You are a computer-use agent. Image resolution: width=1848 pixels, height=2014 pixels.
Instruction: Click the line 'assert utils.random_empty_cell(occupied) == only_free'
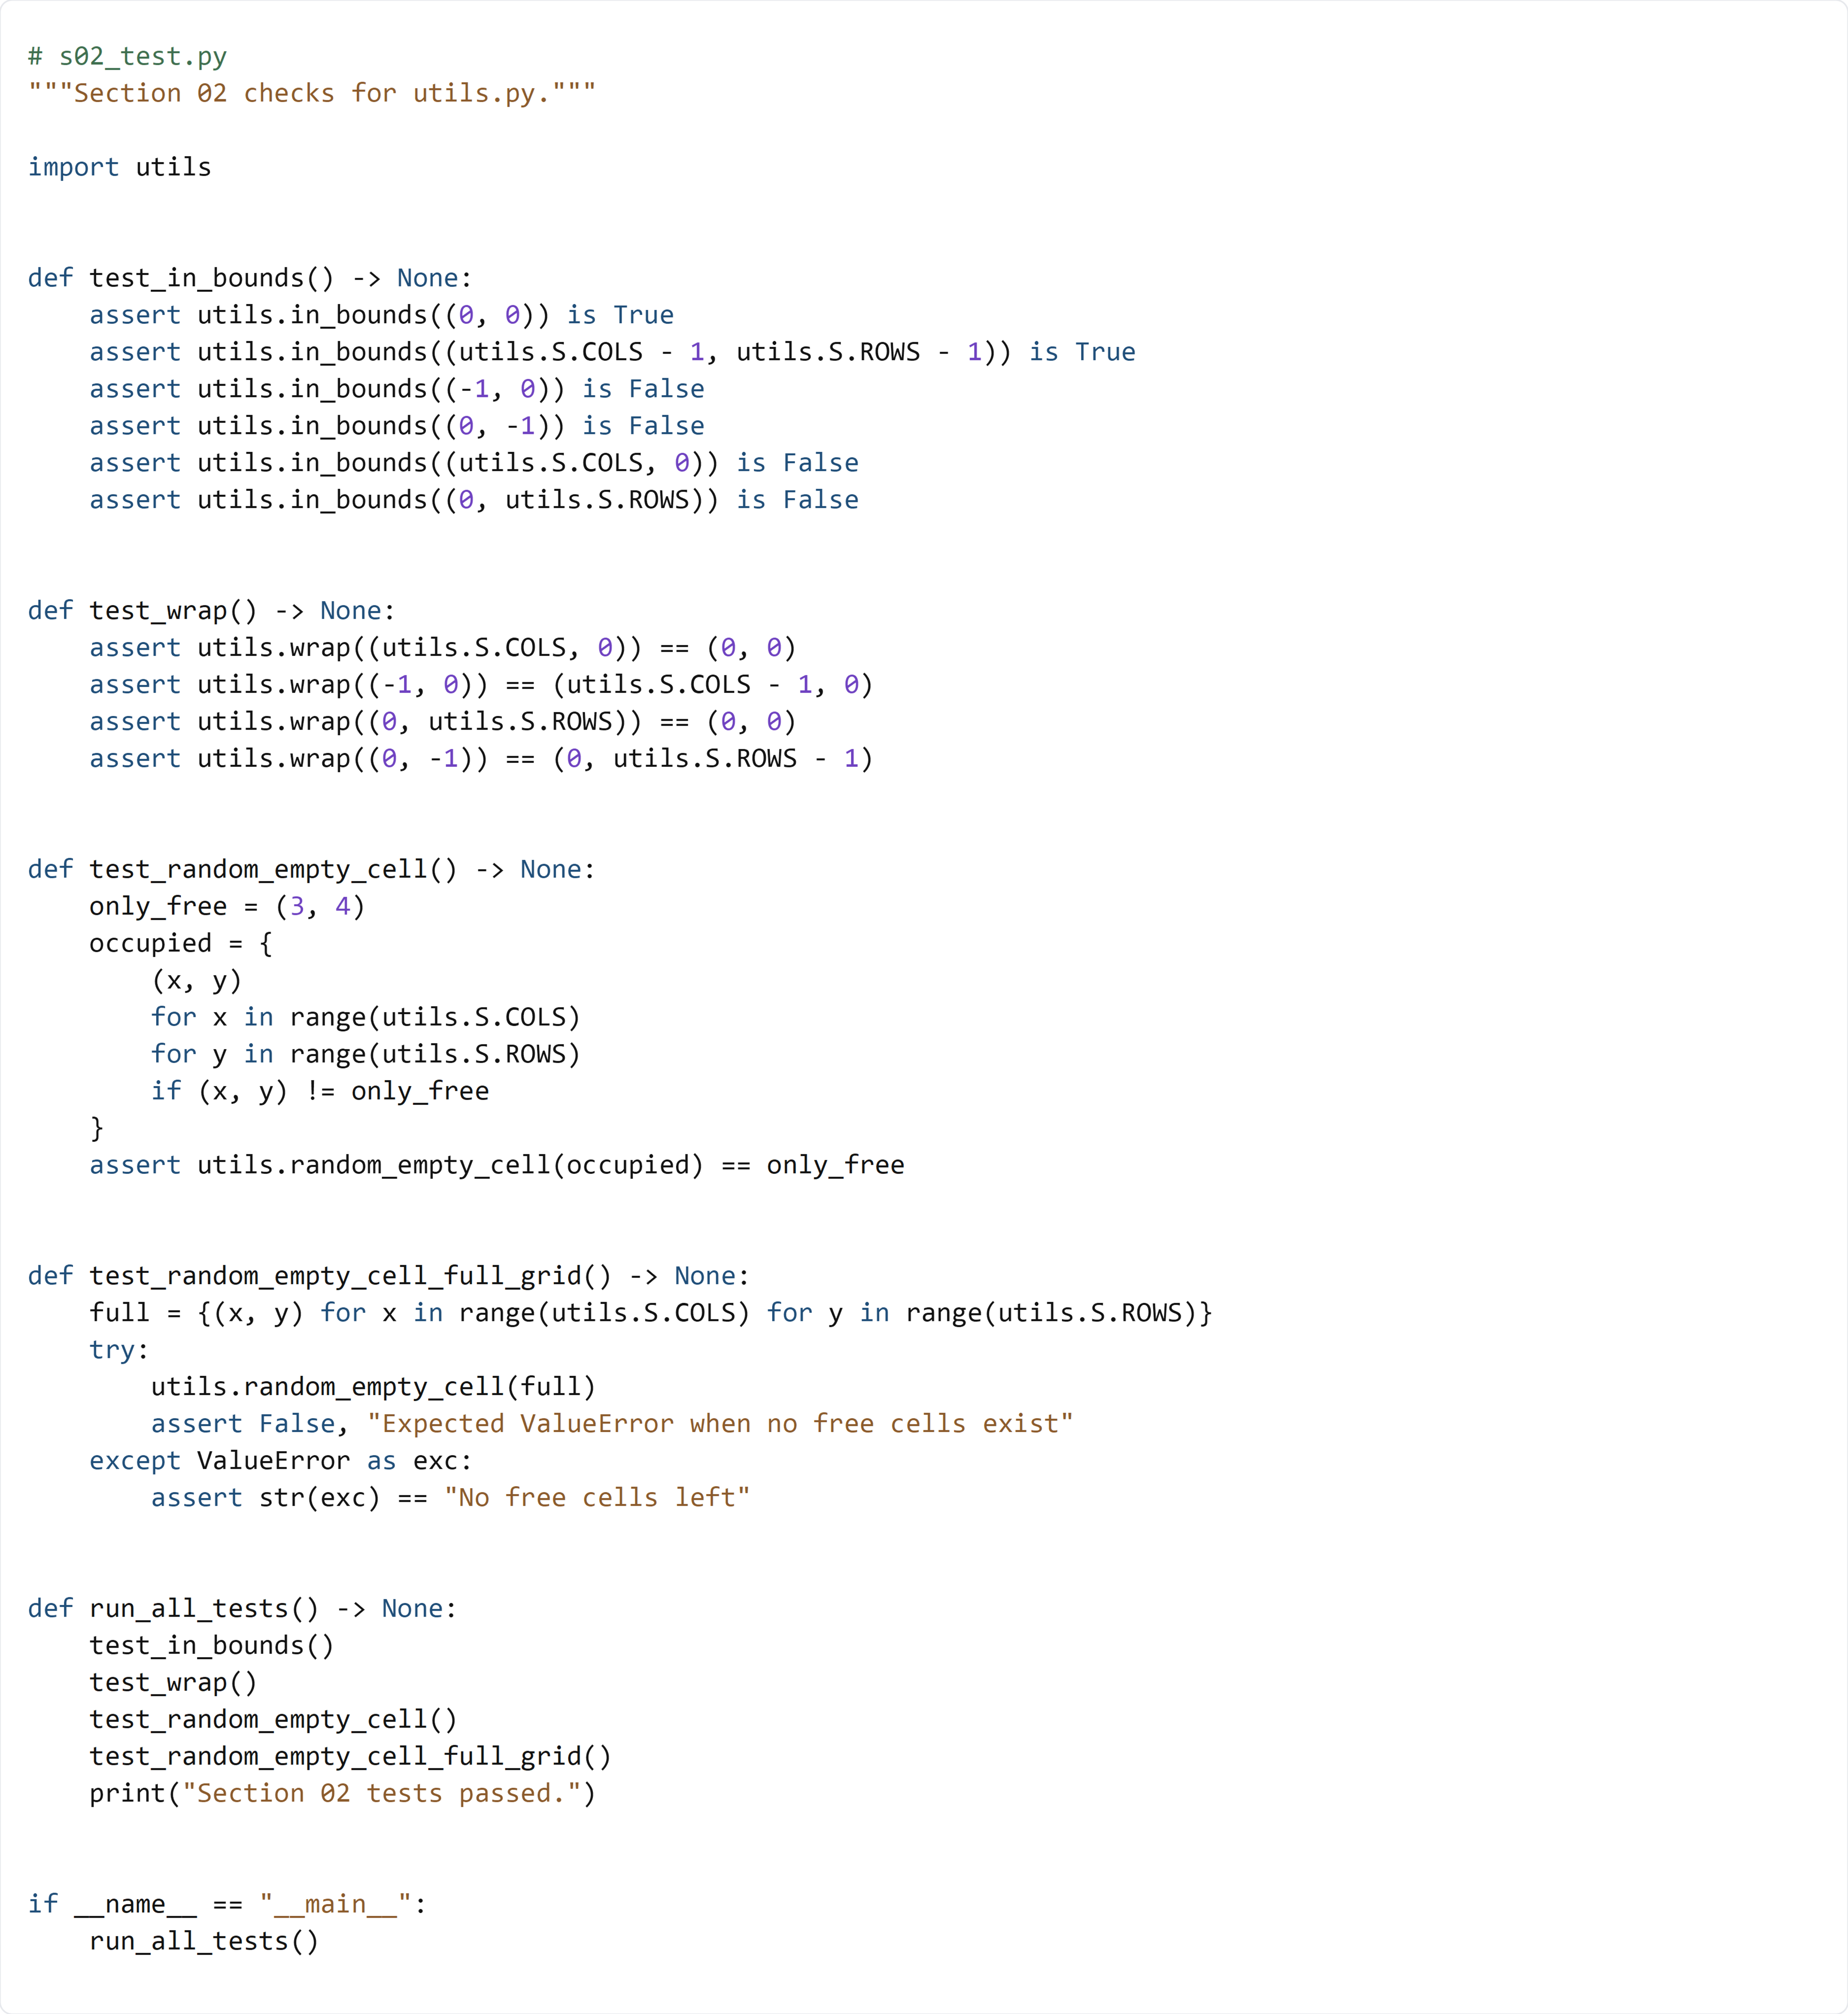[497, 1167]
